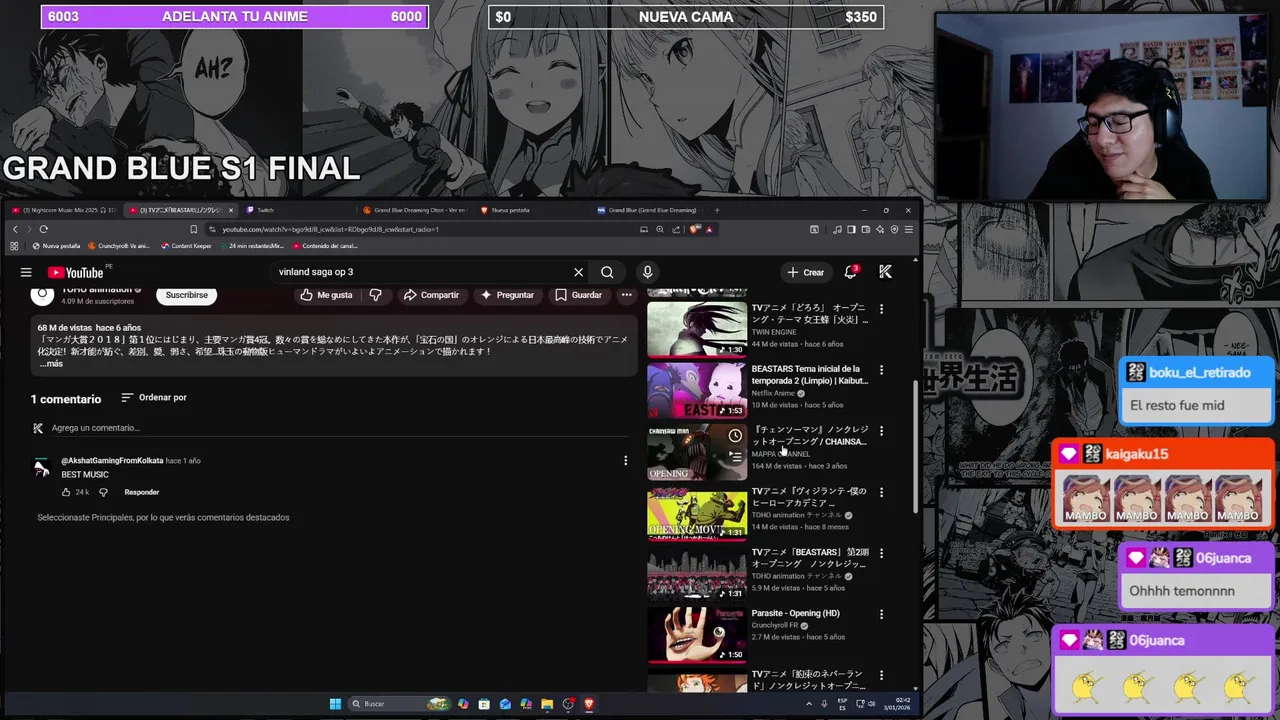Start voice search with microphone icon

(x=647, y=272)
